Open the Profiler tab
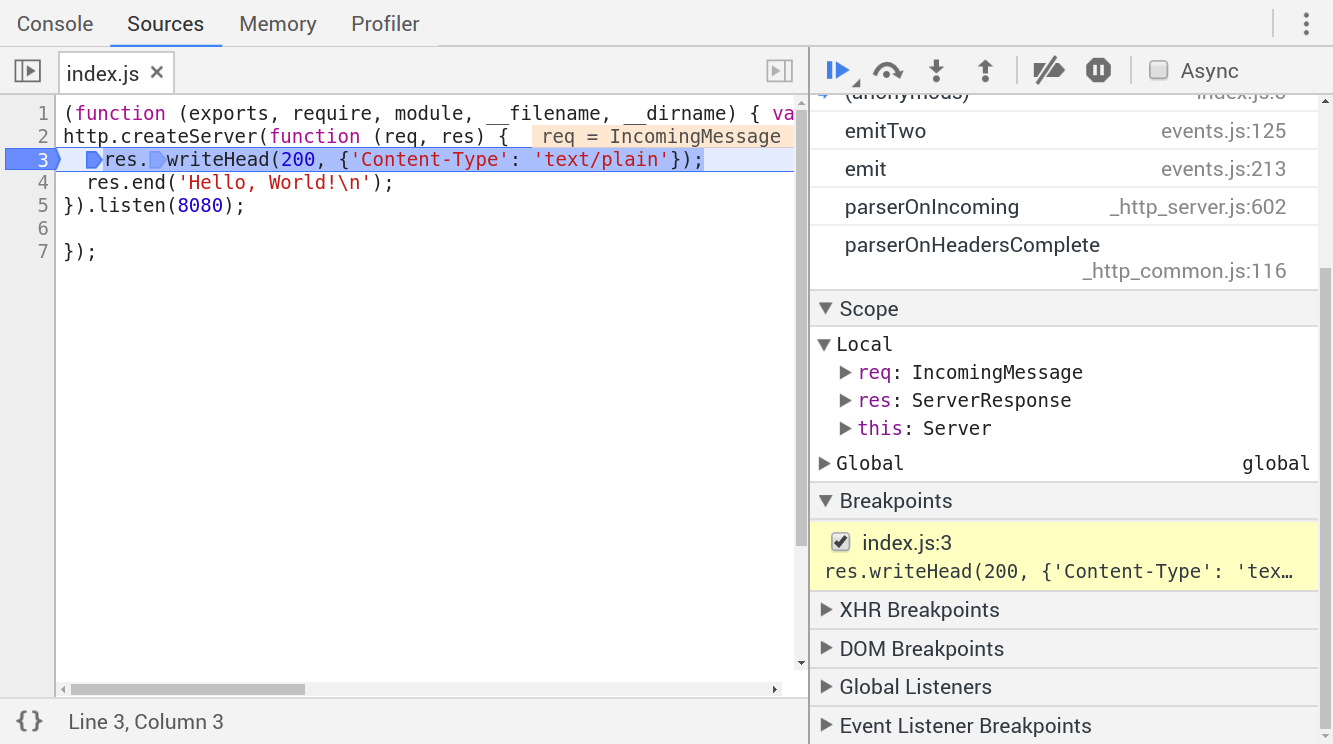 click(x=385, y=24)
